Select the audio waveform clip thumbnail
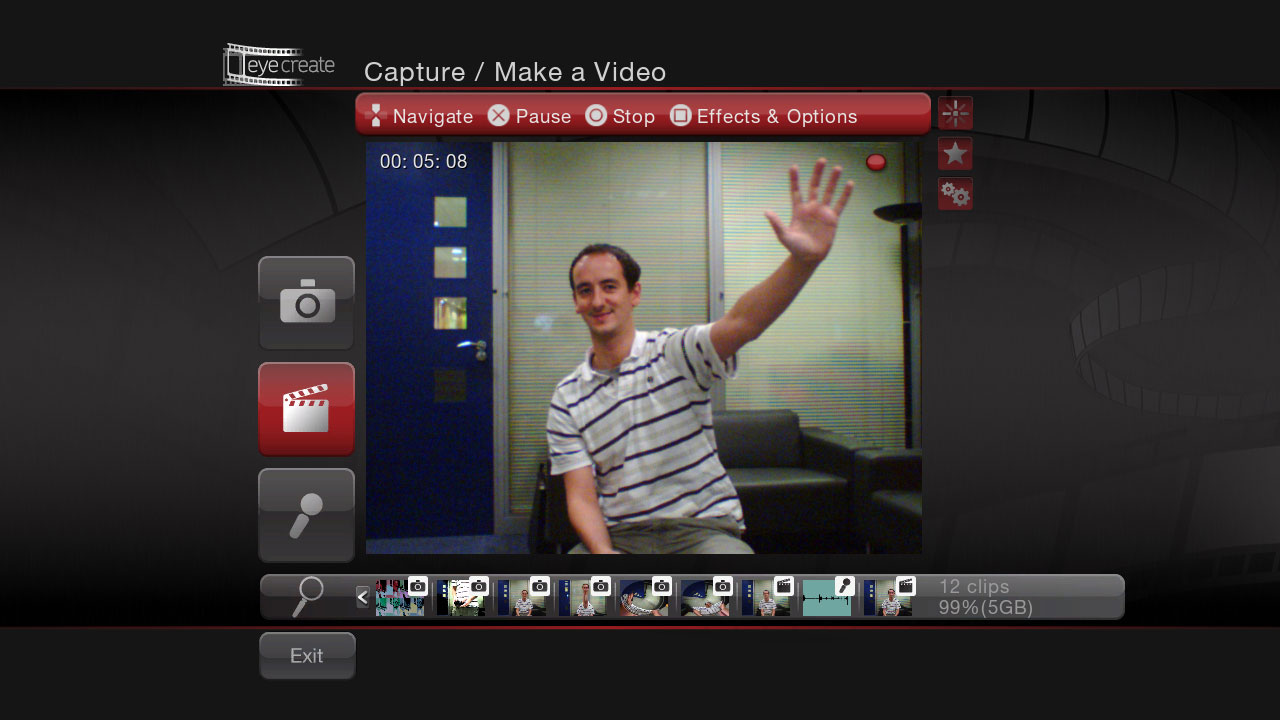The height and width of the screenshot is (720, 1280). (x=828, y=597)
